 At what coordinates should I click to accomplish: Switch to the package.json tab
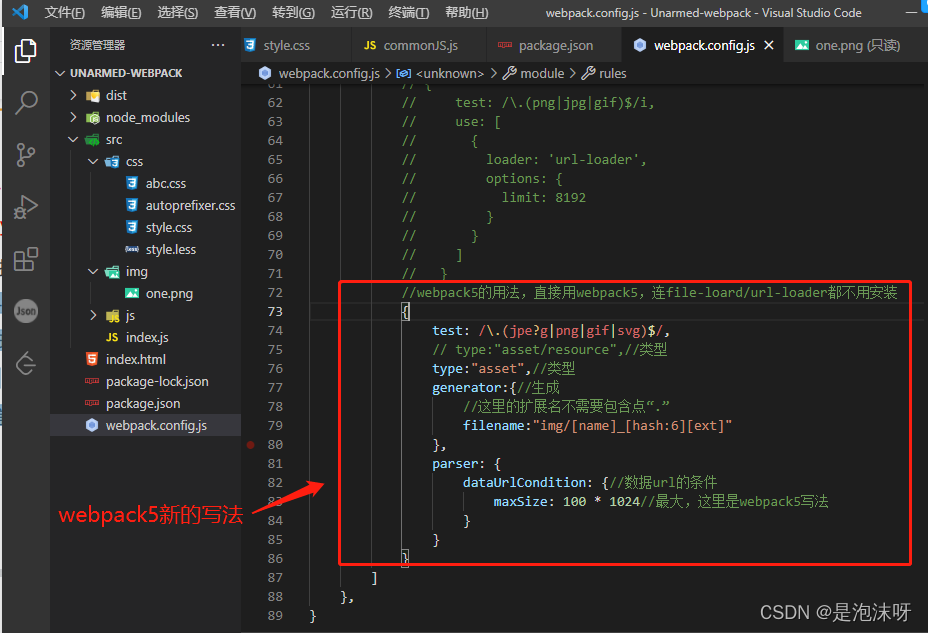(x=554, y=45)
